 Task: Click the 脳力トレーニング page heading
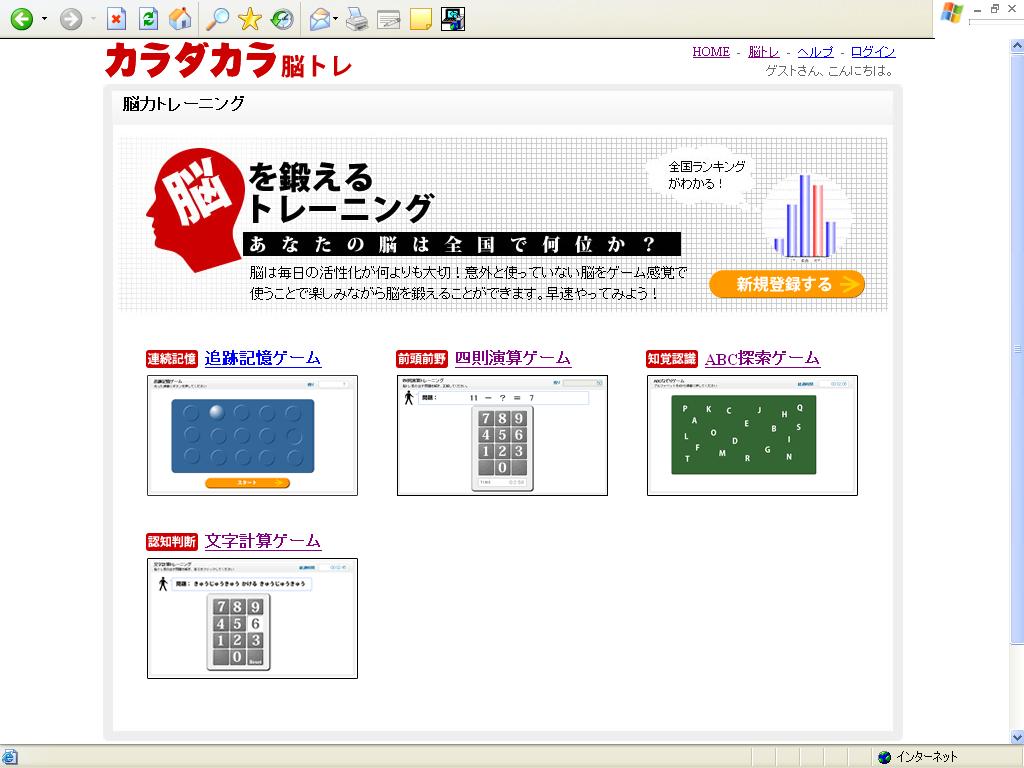(x=184, y=103)
